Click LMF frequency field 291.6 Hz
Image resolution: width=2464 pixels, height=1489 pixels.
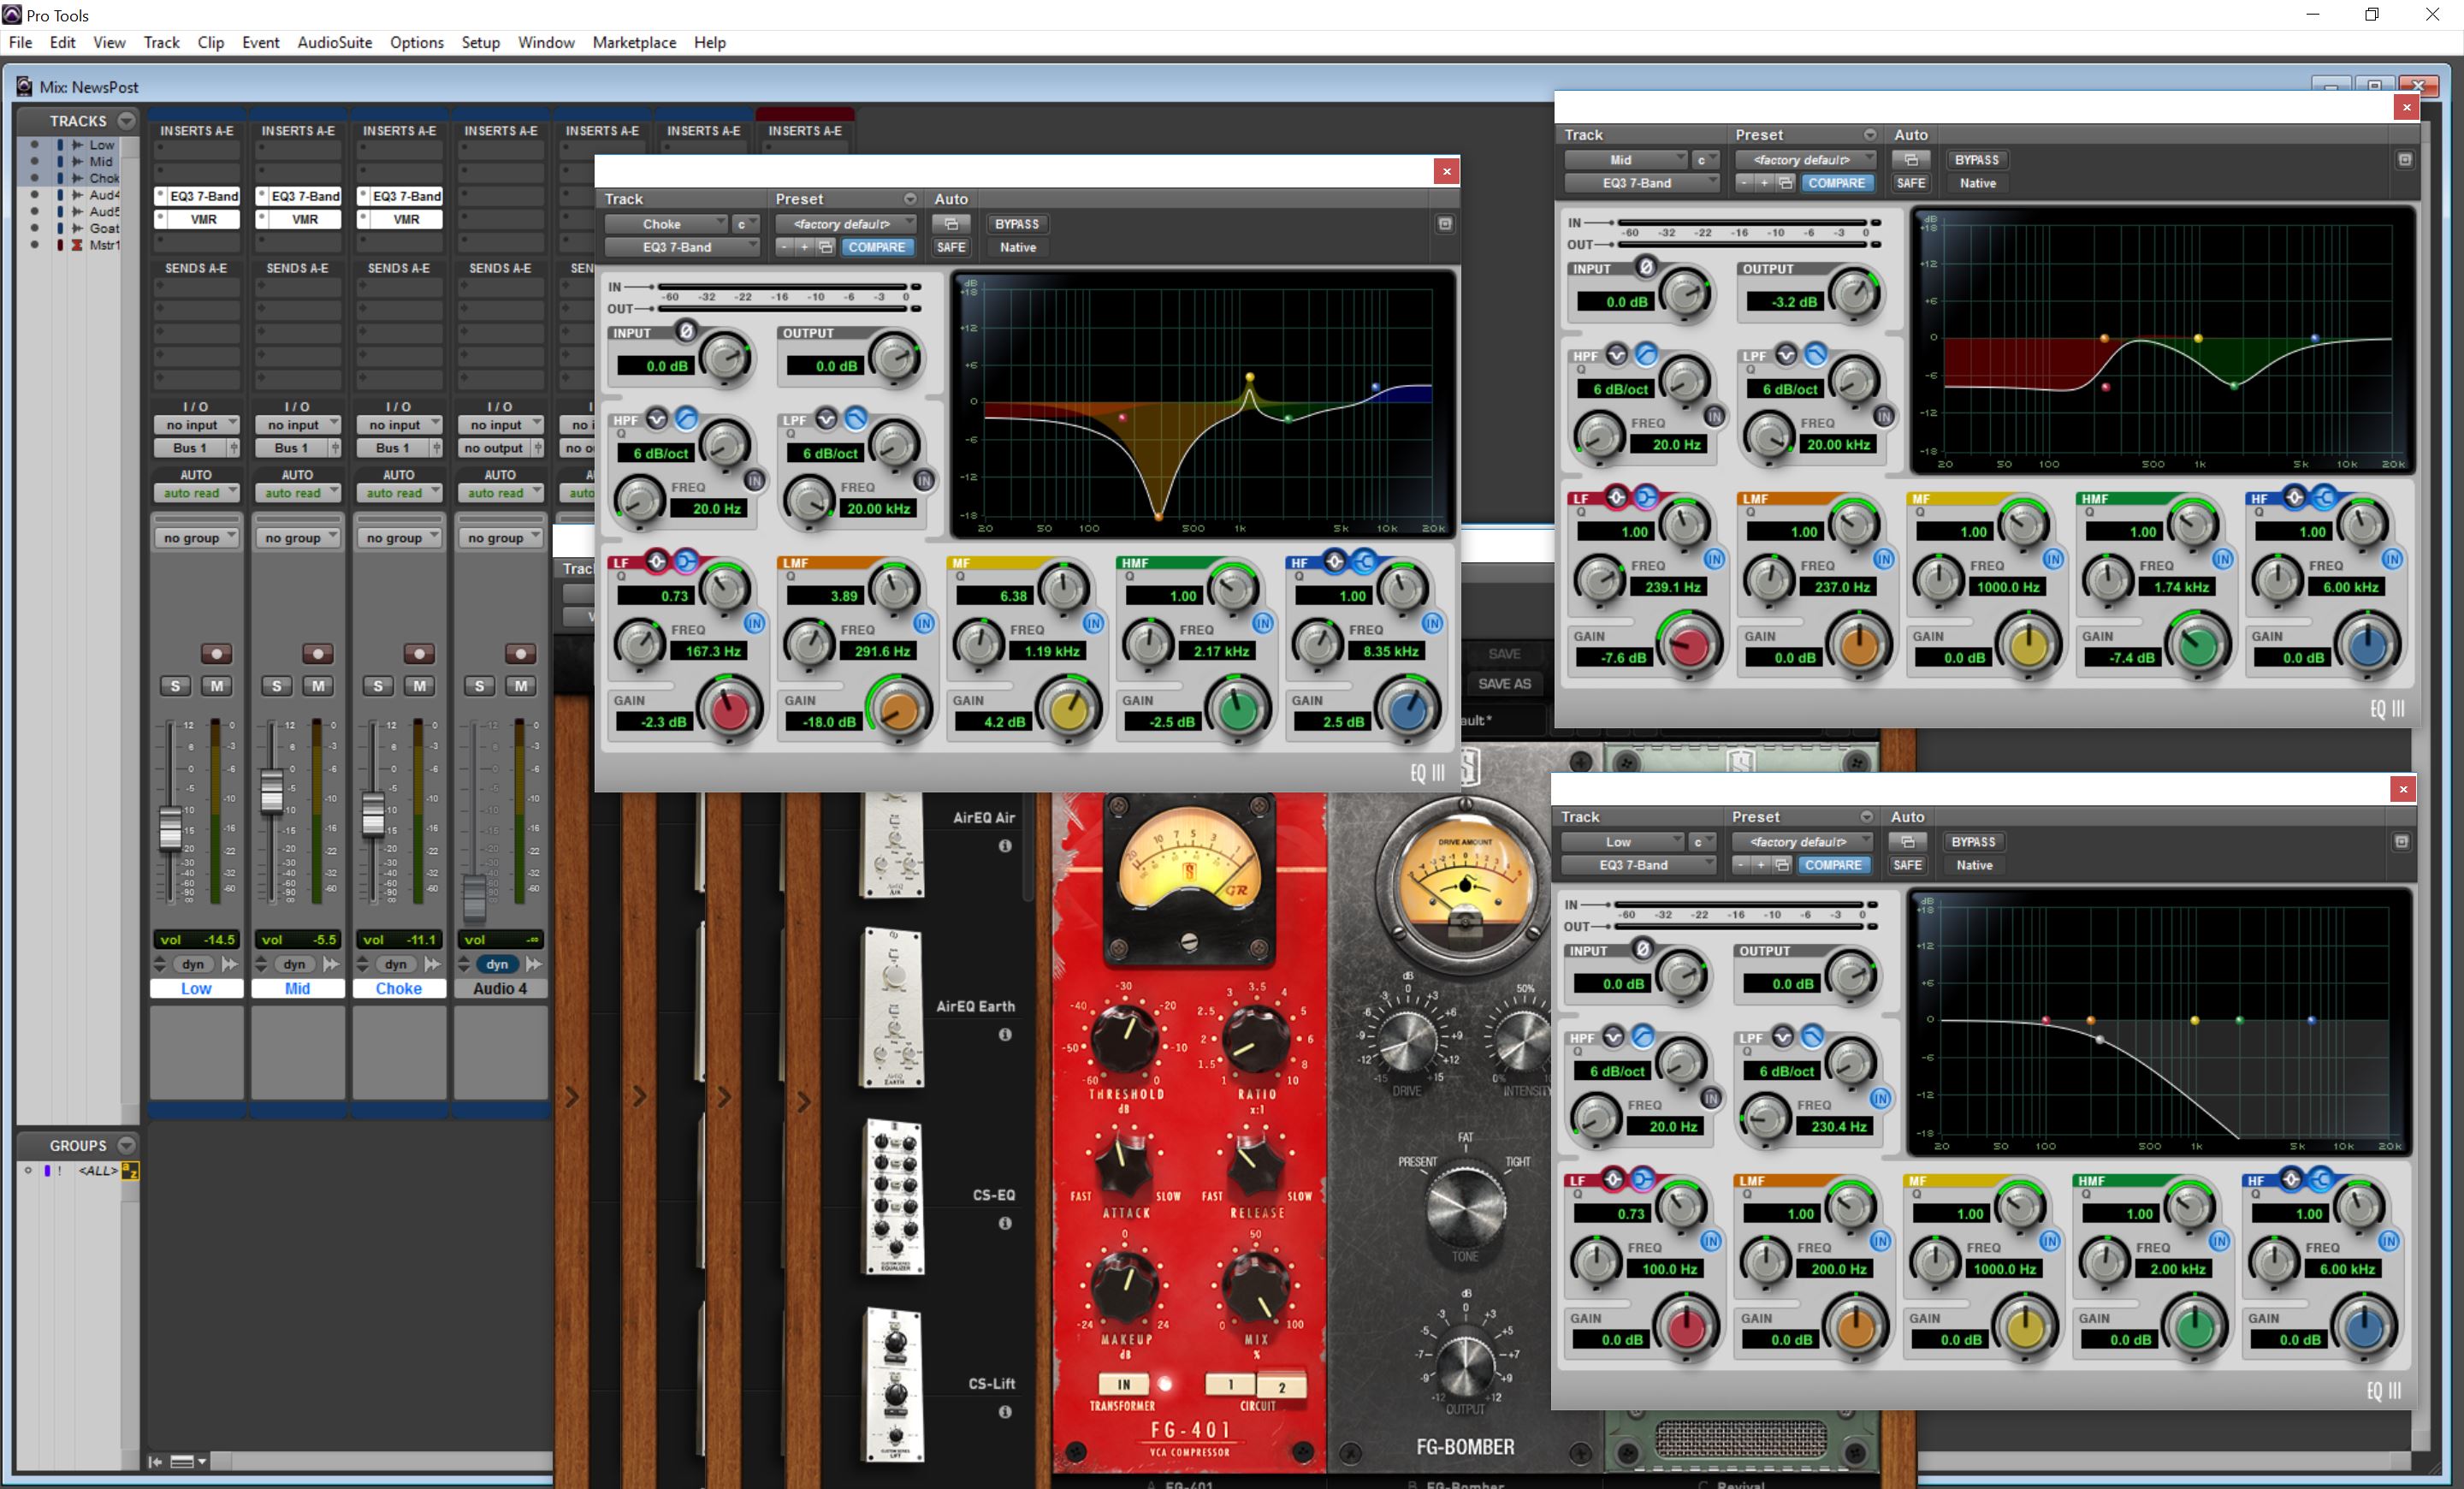[x=882, y=651]
